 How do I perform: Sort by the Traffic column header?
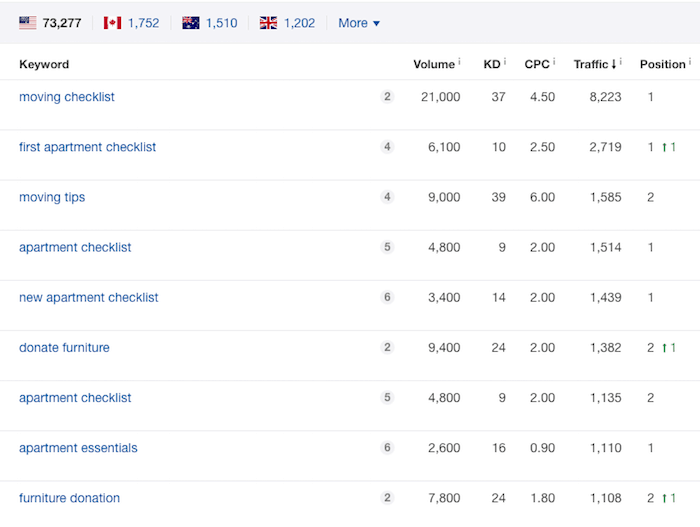tap(591, 64)
